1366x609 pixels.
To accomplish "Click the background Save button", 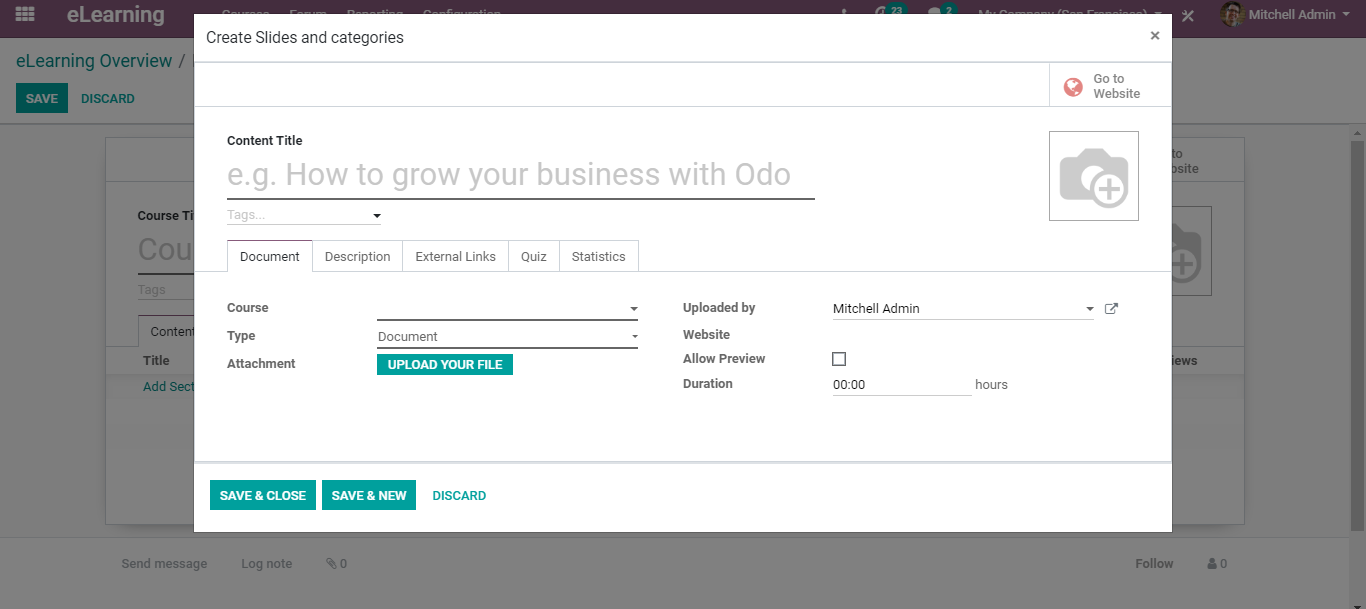I will click(42, 98).
